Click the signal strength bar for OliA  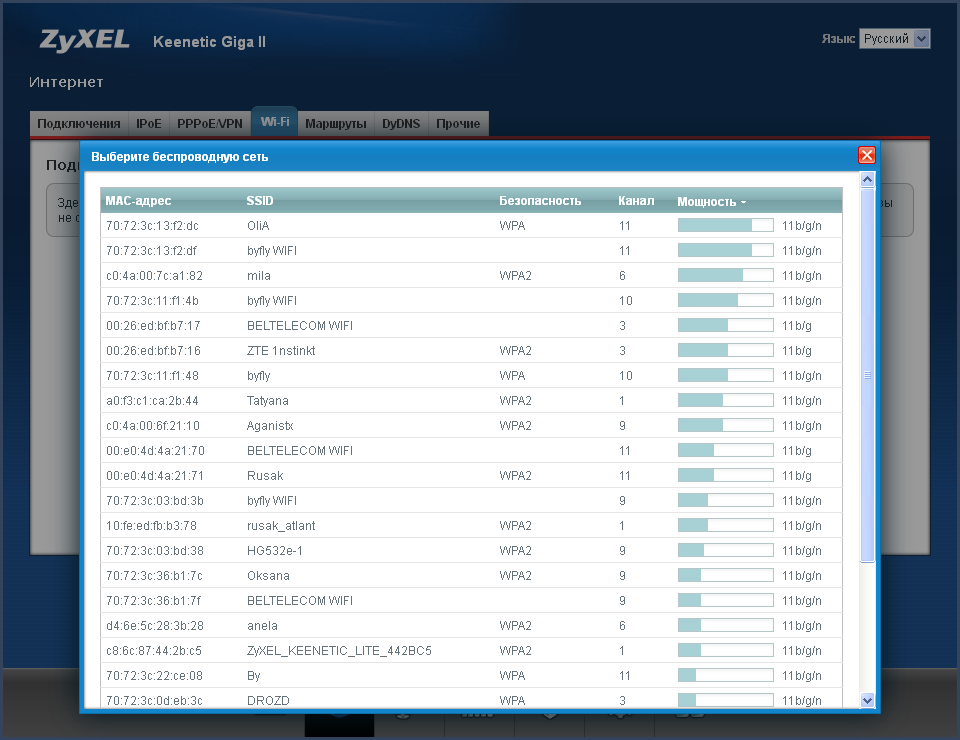point(726,225)
